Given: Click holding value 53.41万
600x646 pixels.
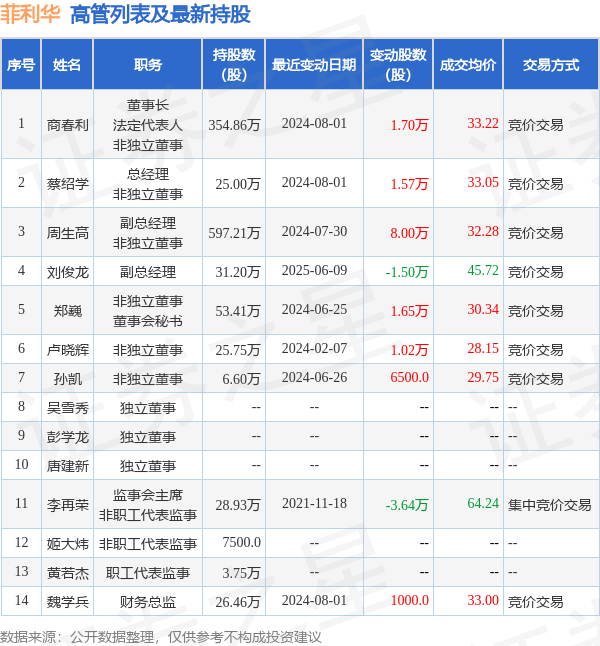Looking at the screenshot, I should click(x=238, y=311).
